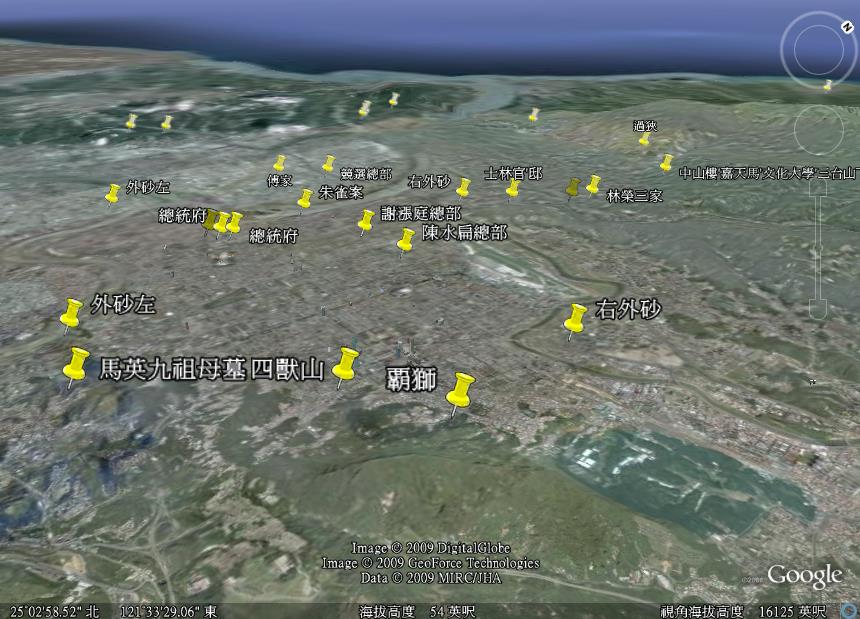The image size is (860, 619).
Task: Click the 過狹 pushpin on the hillside
Action: [645, 139]
